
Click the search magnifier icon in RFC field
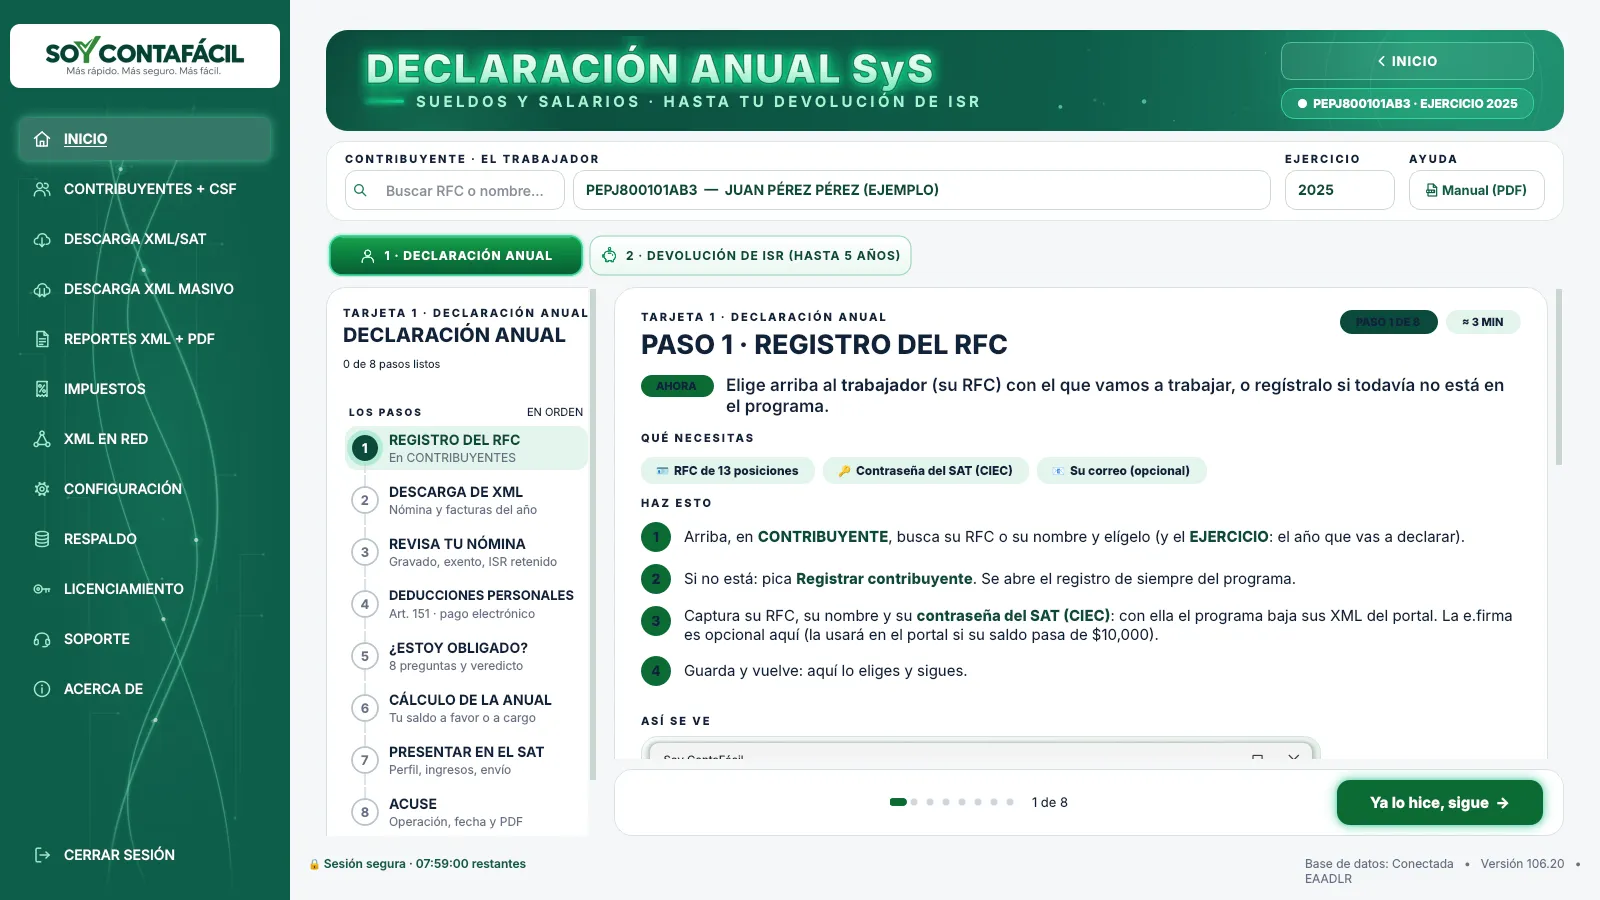(360, 190)
